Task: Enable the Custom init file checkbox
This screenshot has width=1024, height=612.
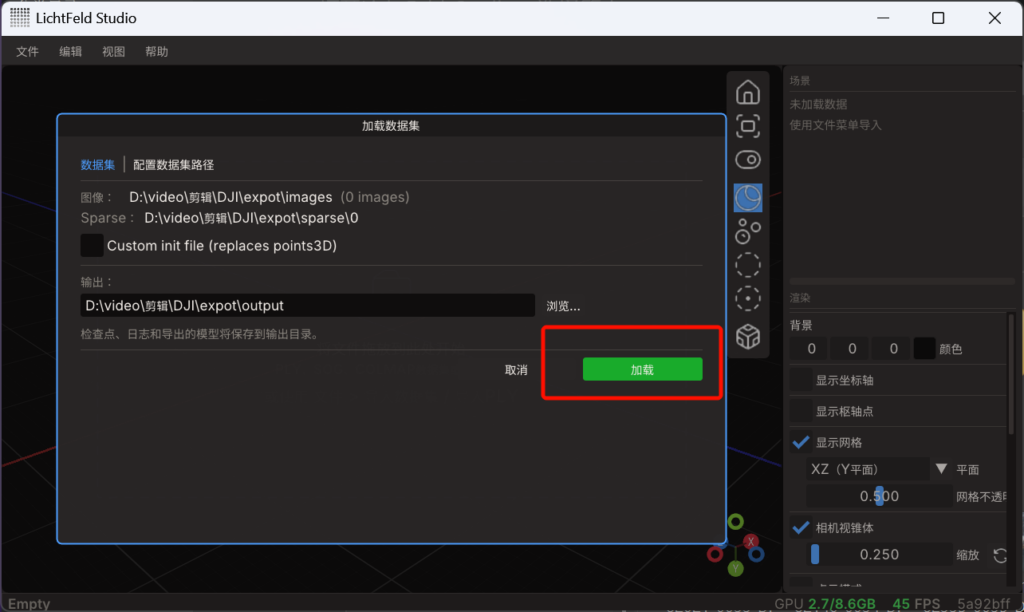Action: 92,245
